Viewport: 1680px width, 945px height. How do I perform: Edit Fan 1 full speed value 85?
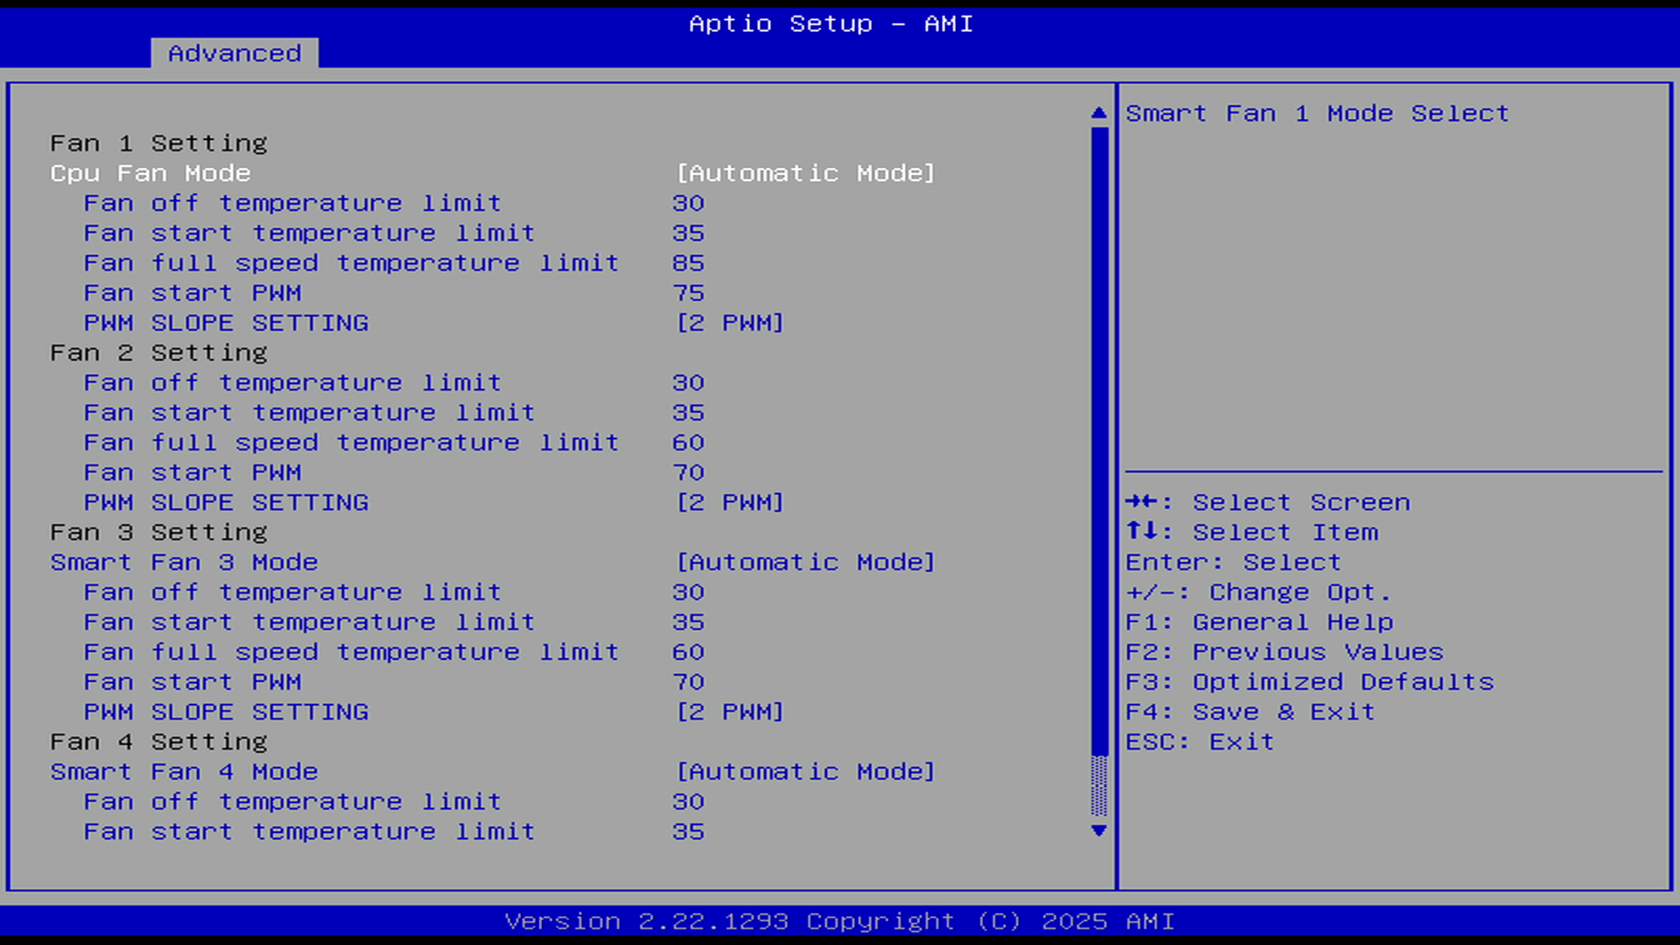tap(688, 263)
